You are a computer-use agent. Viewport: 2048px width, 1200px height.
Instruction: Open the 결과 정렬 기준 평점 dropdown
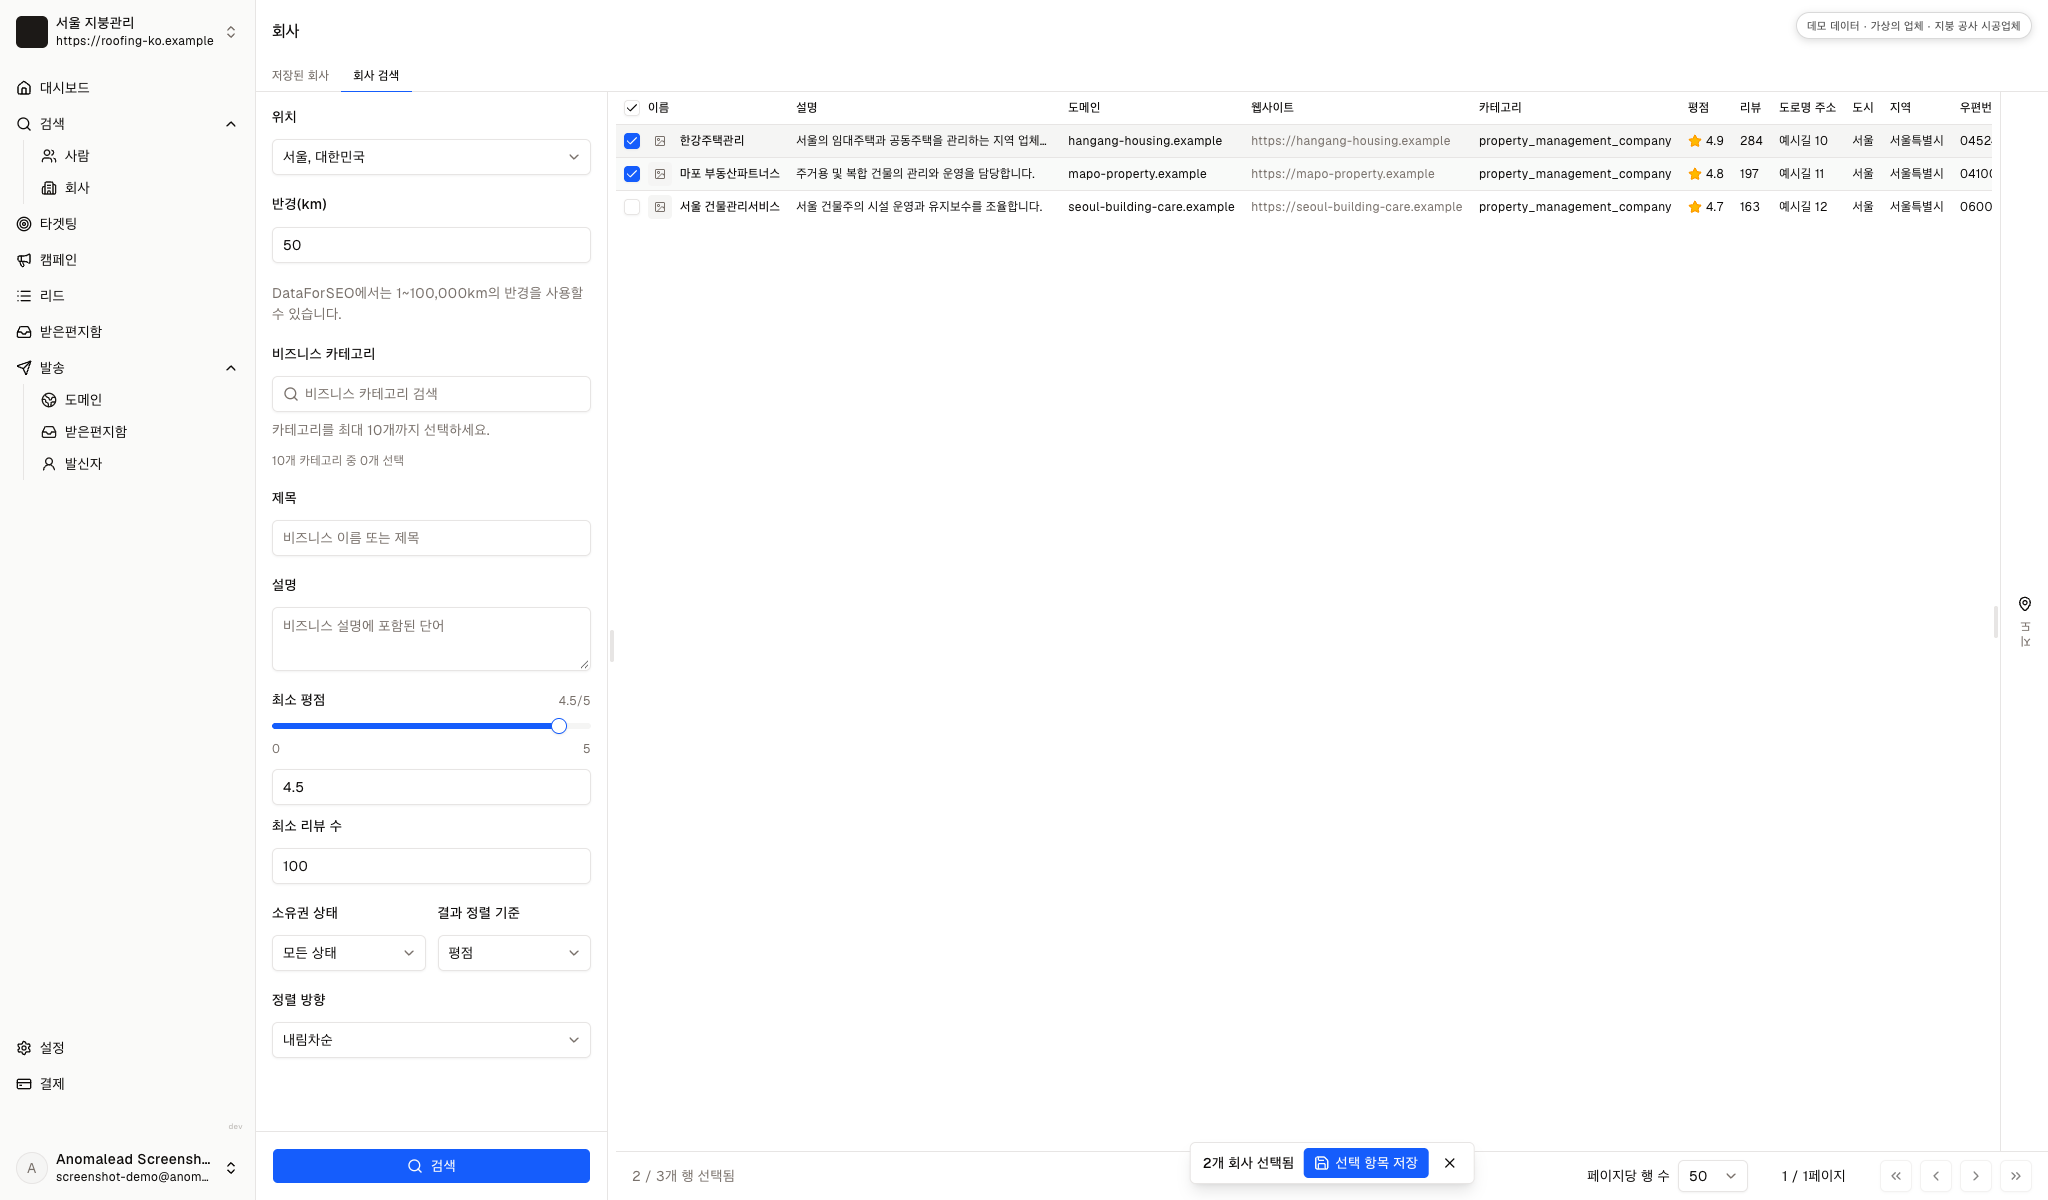pos(514,953)
